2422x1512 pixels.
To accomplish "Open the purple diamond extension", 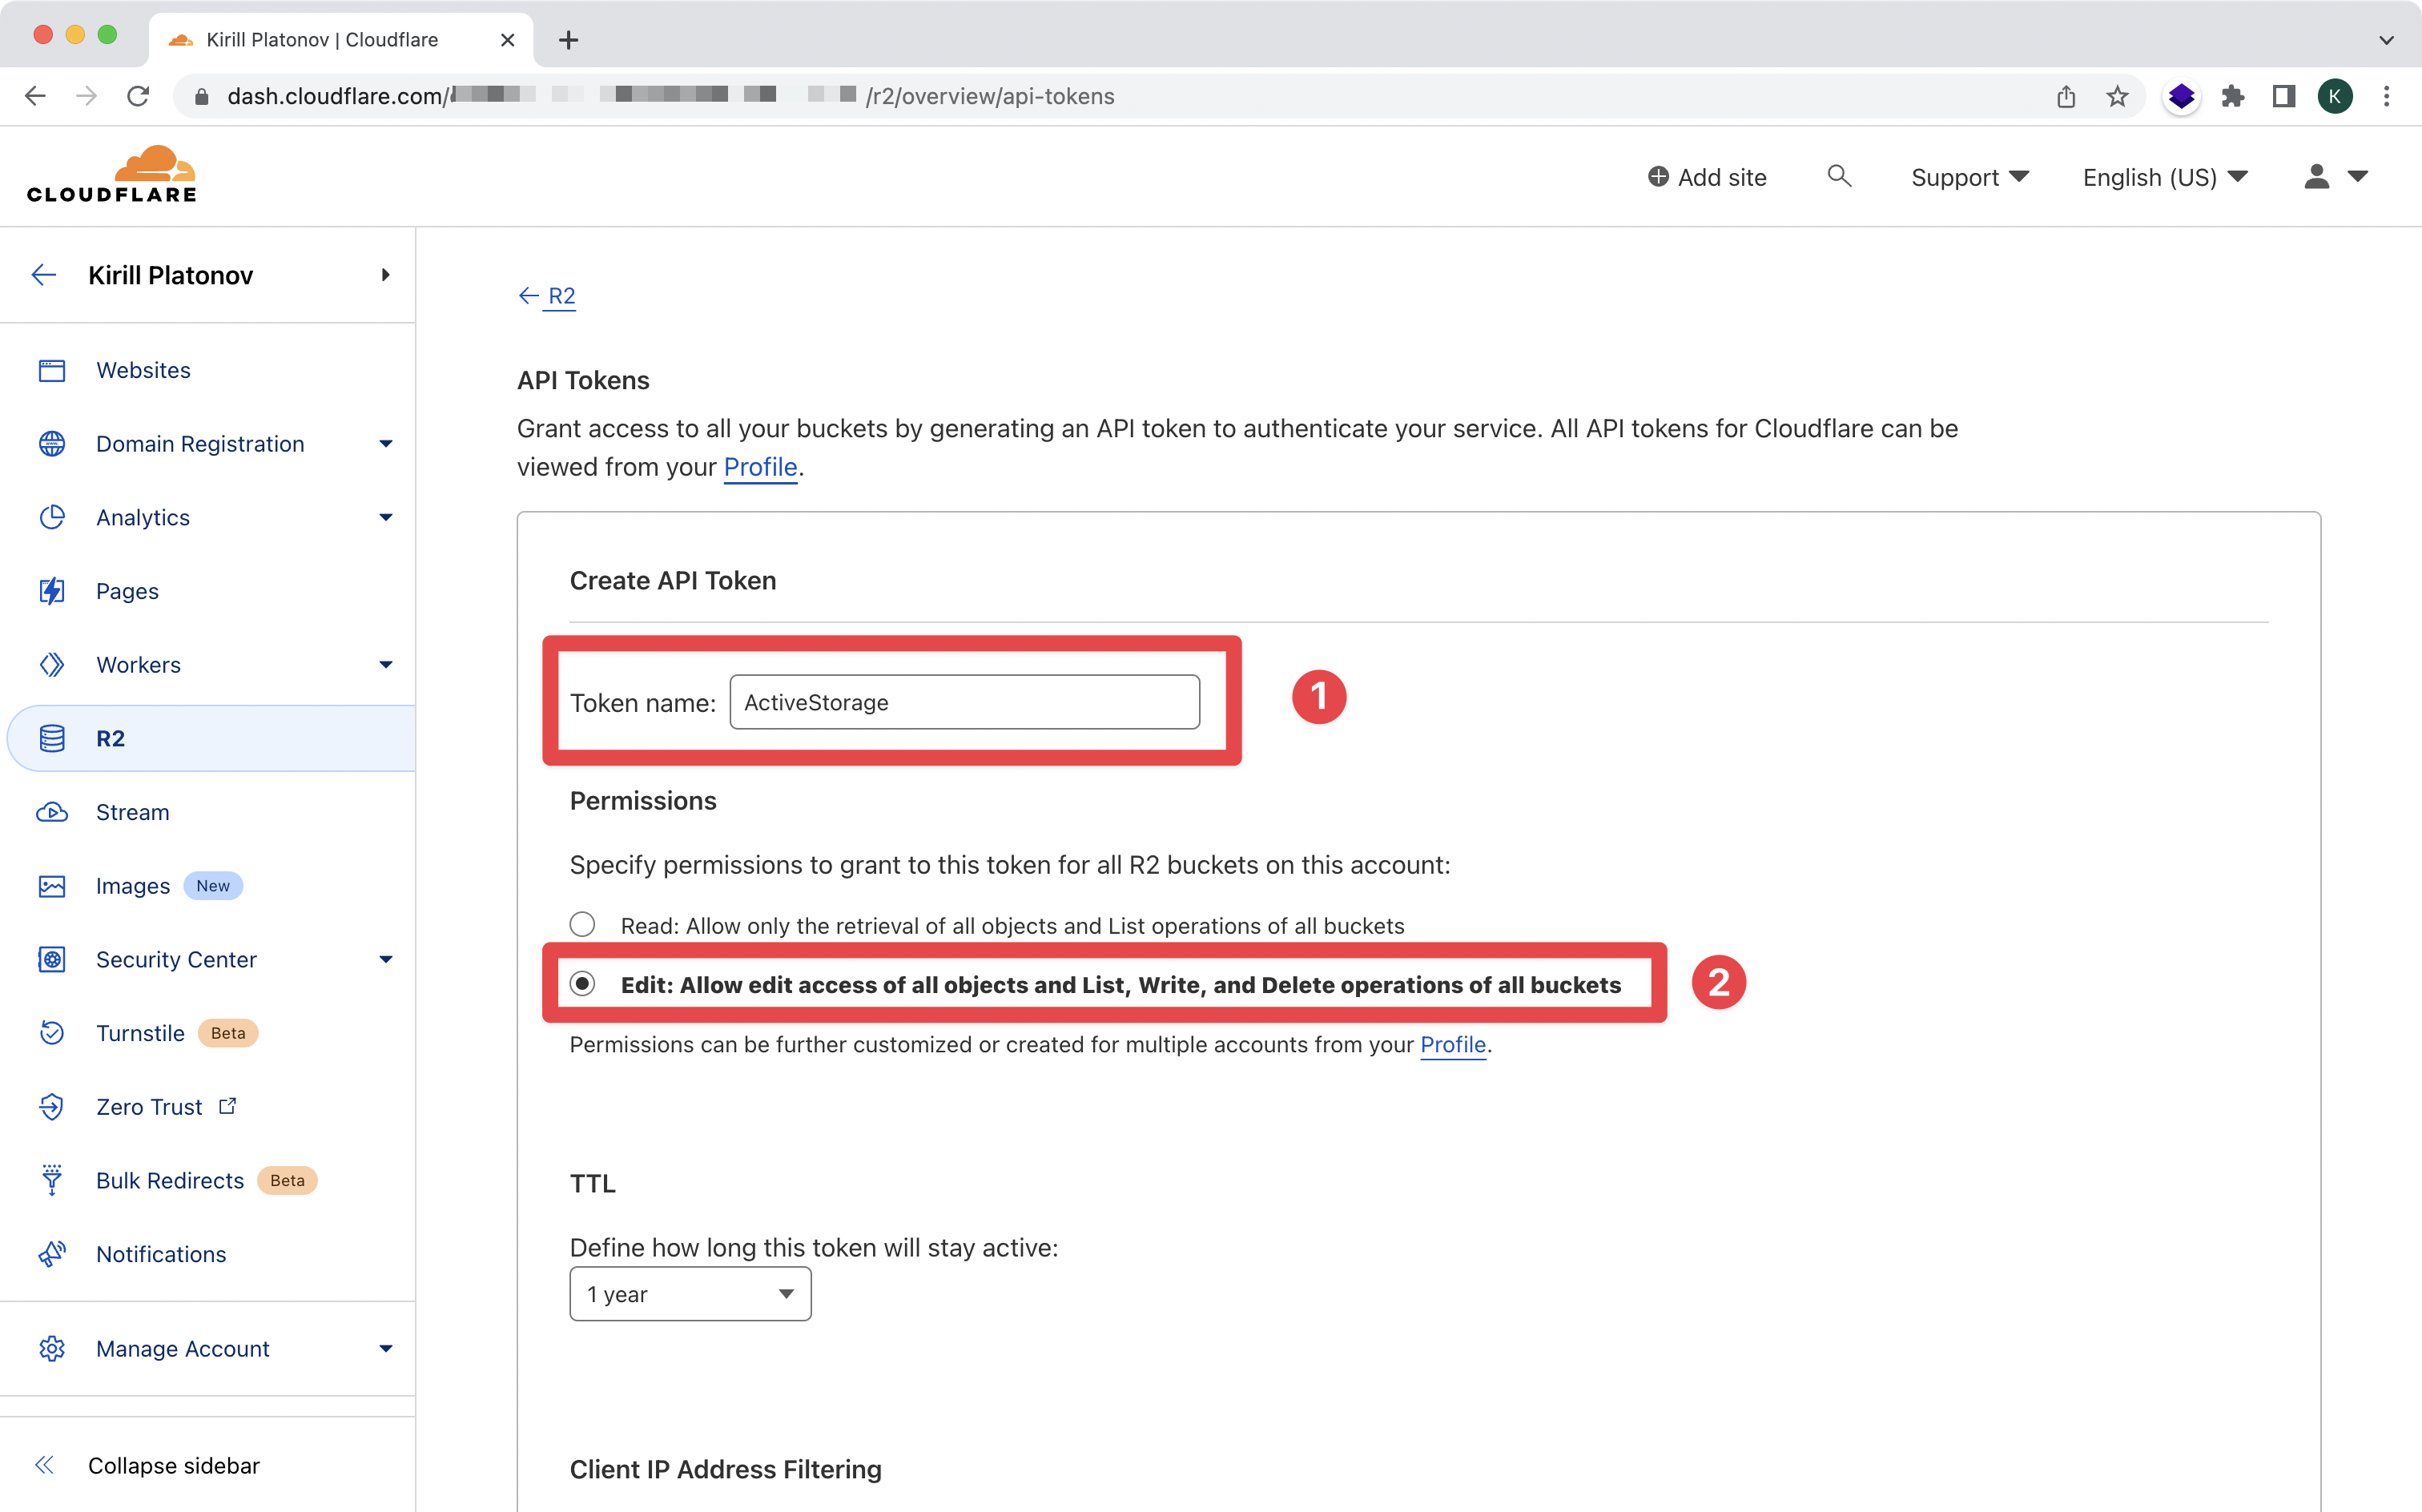I will pyautogui.click(x=2181, y=96).
